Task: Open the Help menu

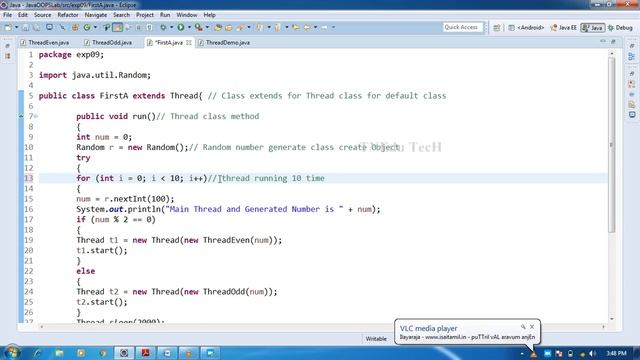Action: [209, 15]
